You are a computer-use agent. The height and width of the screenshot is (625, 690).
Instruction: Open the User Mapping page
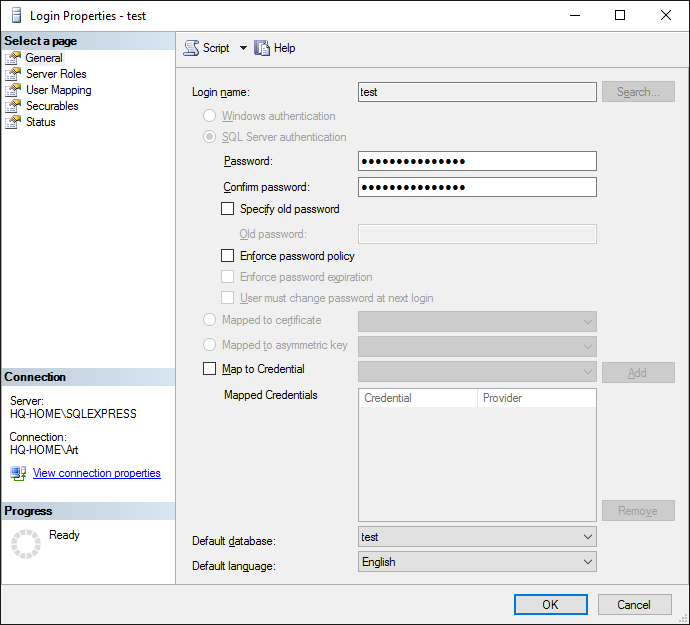[x=58, y=90]
